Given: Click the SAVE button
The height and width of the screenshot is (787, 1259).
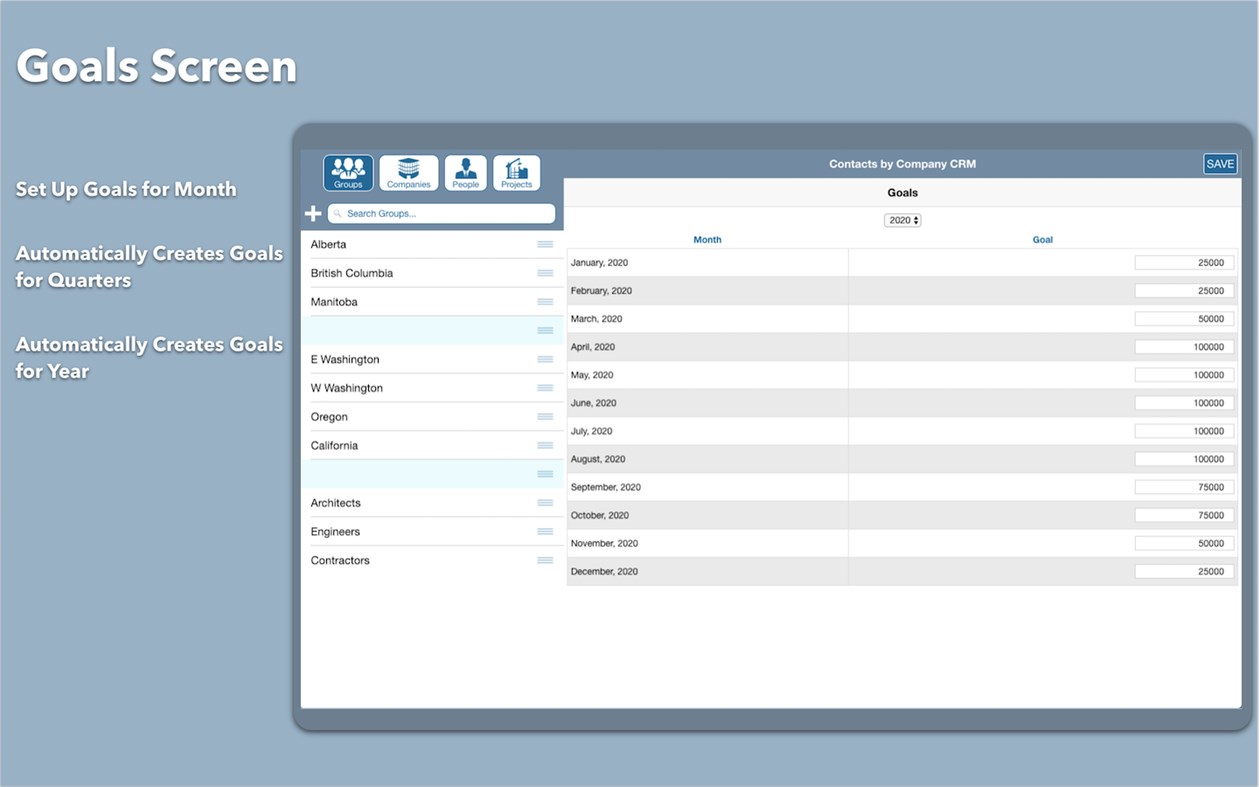Looking at the screenshot, I should click(1220, 163).
